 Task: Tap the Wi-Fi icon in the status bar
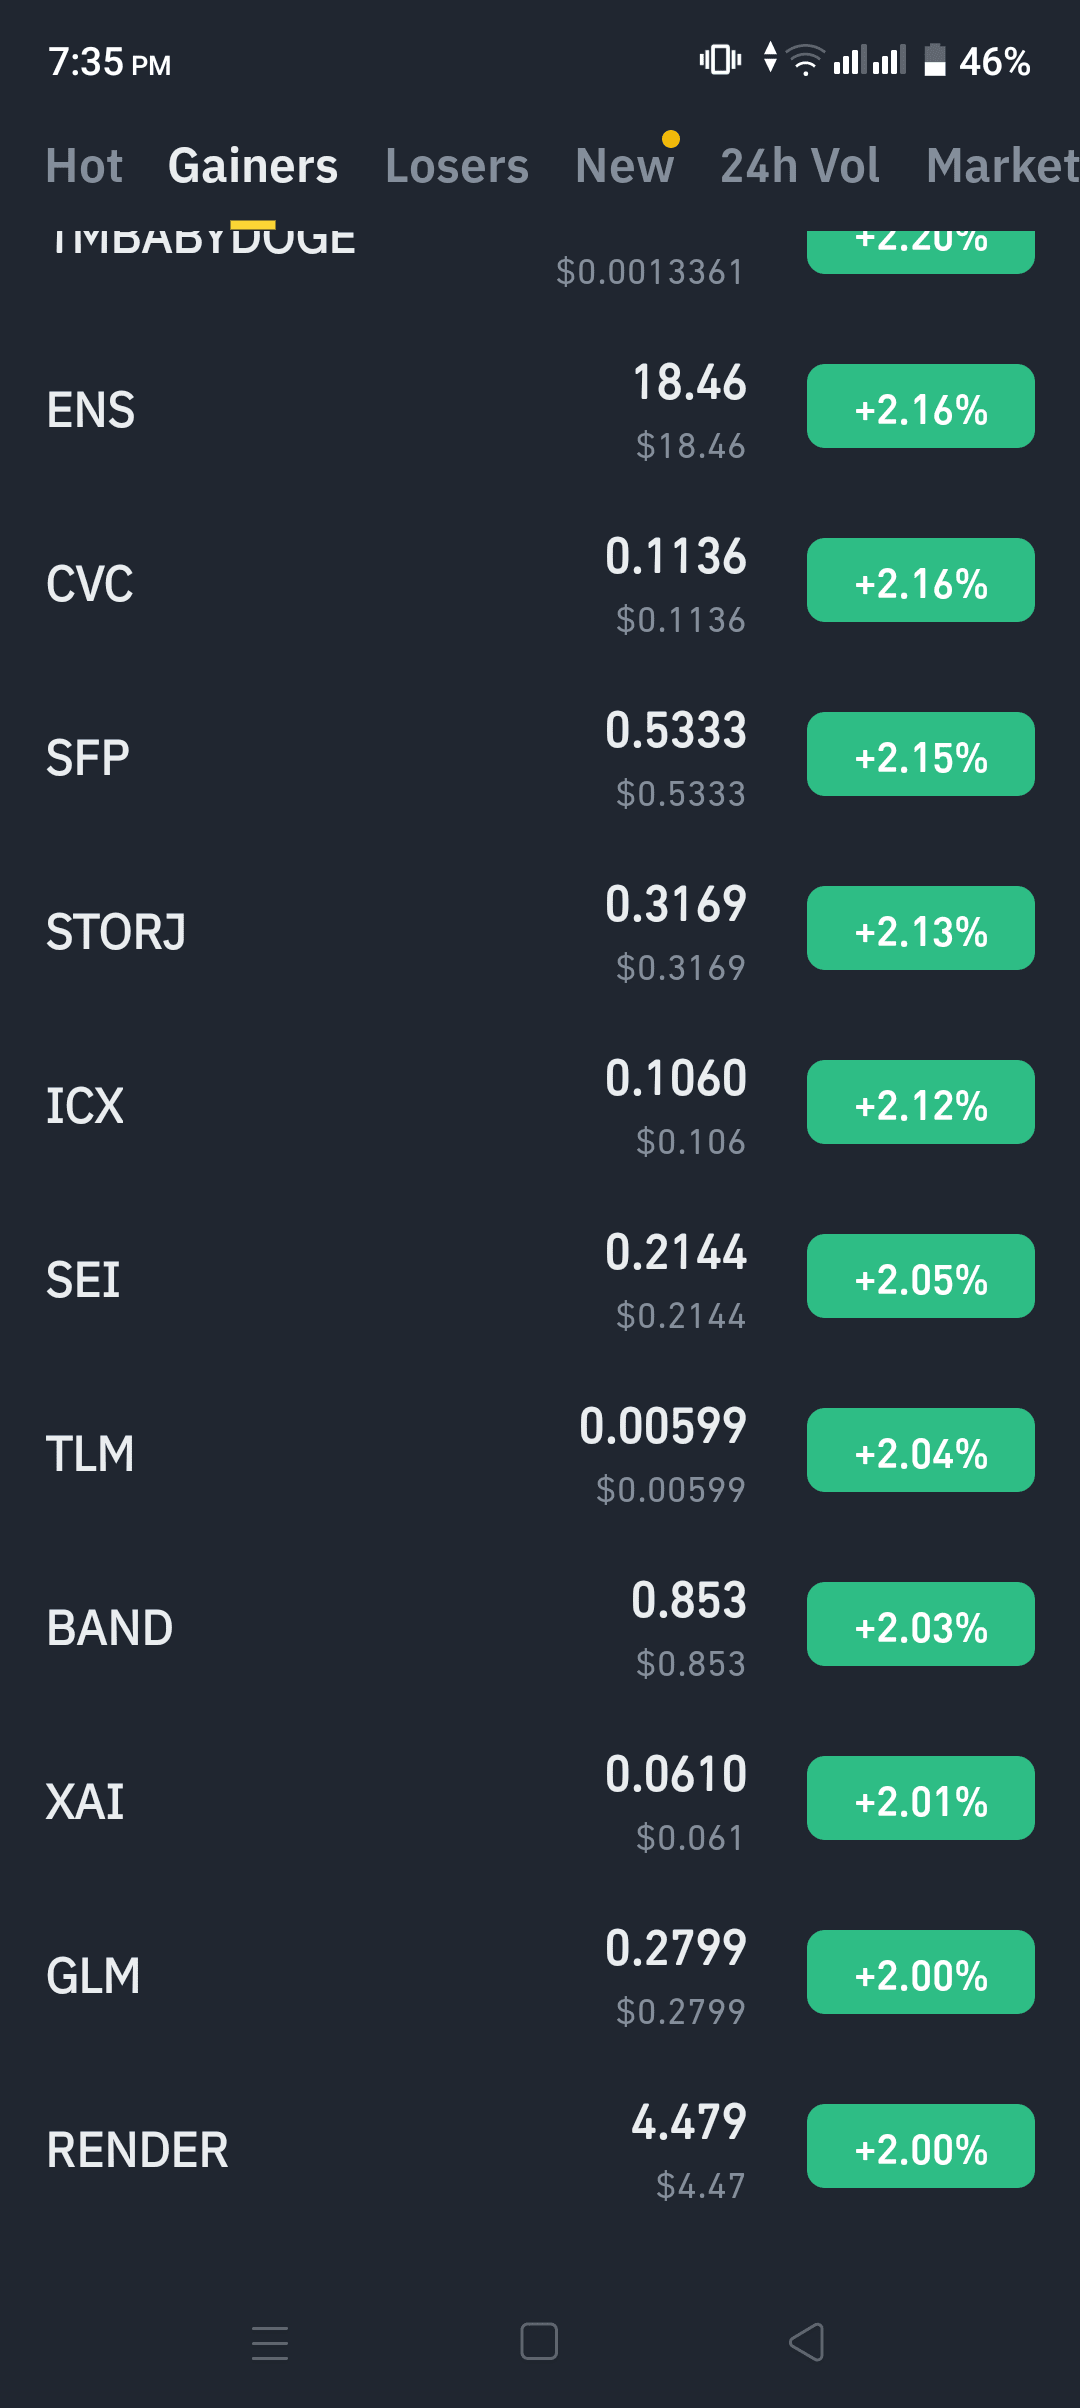(x=805, y=60)
